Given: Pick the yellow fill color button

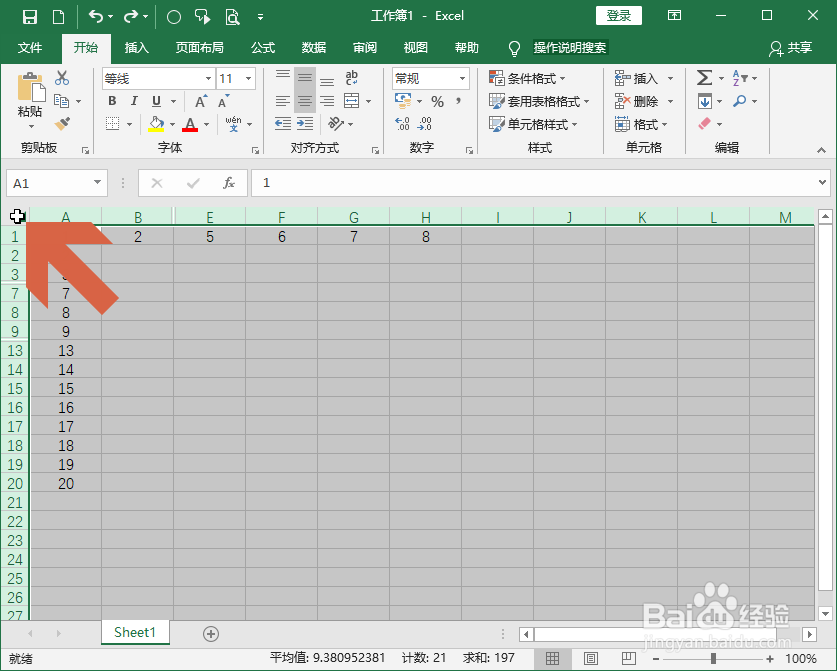Looking at the screenshot, I should pos(156,124).
